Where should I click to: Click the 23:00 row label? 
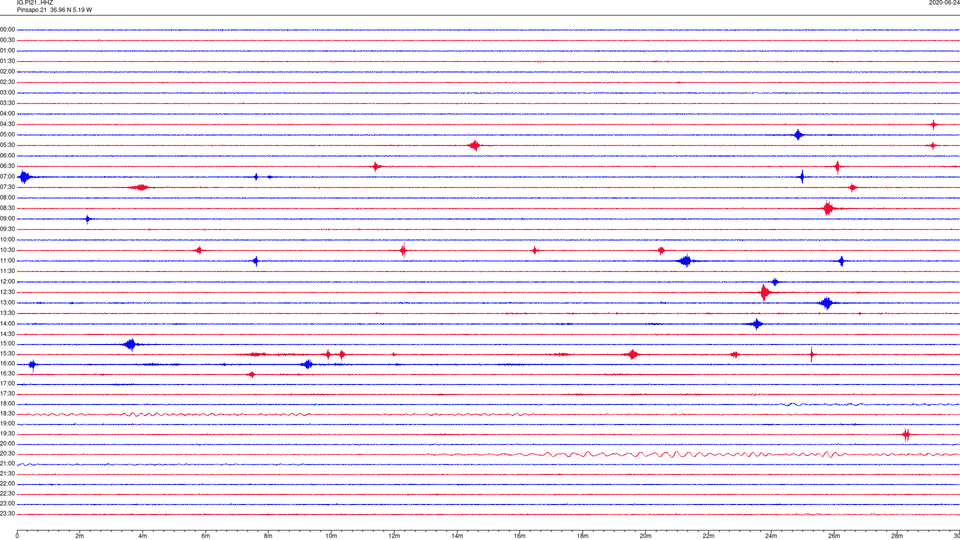(x=7, y=504)
